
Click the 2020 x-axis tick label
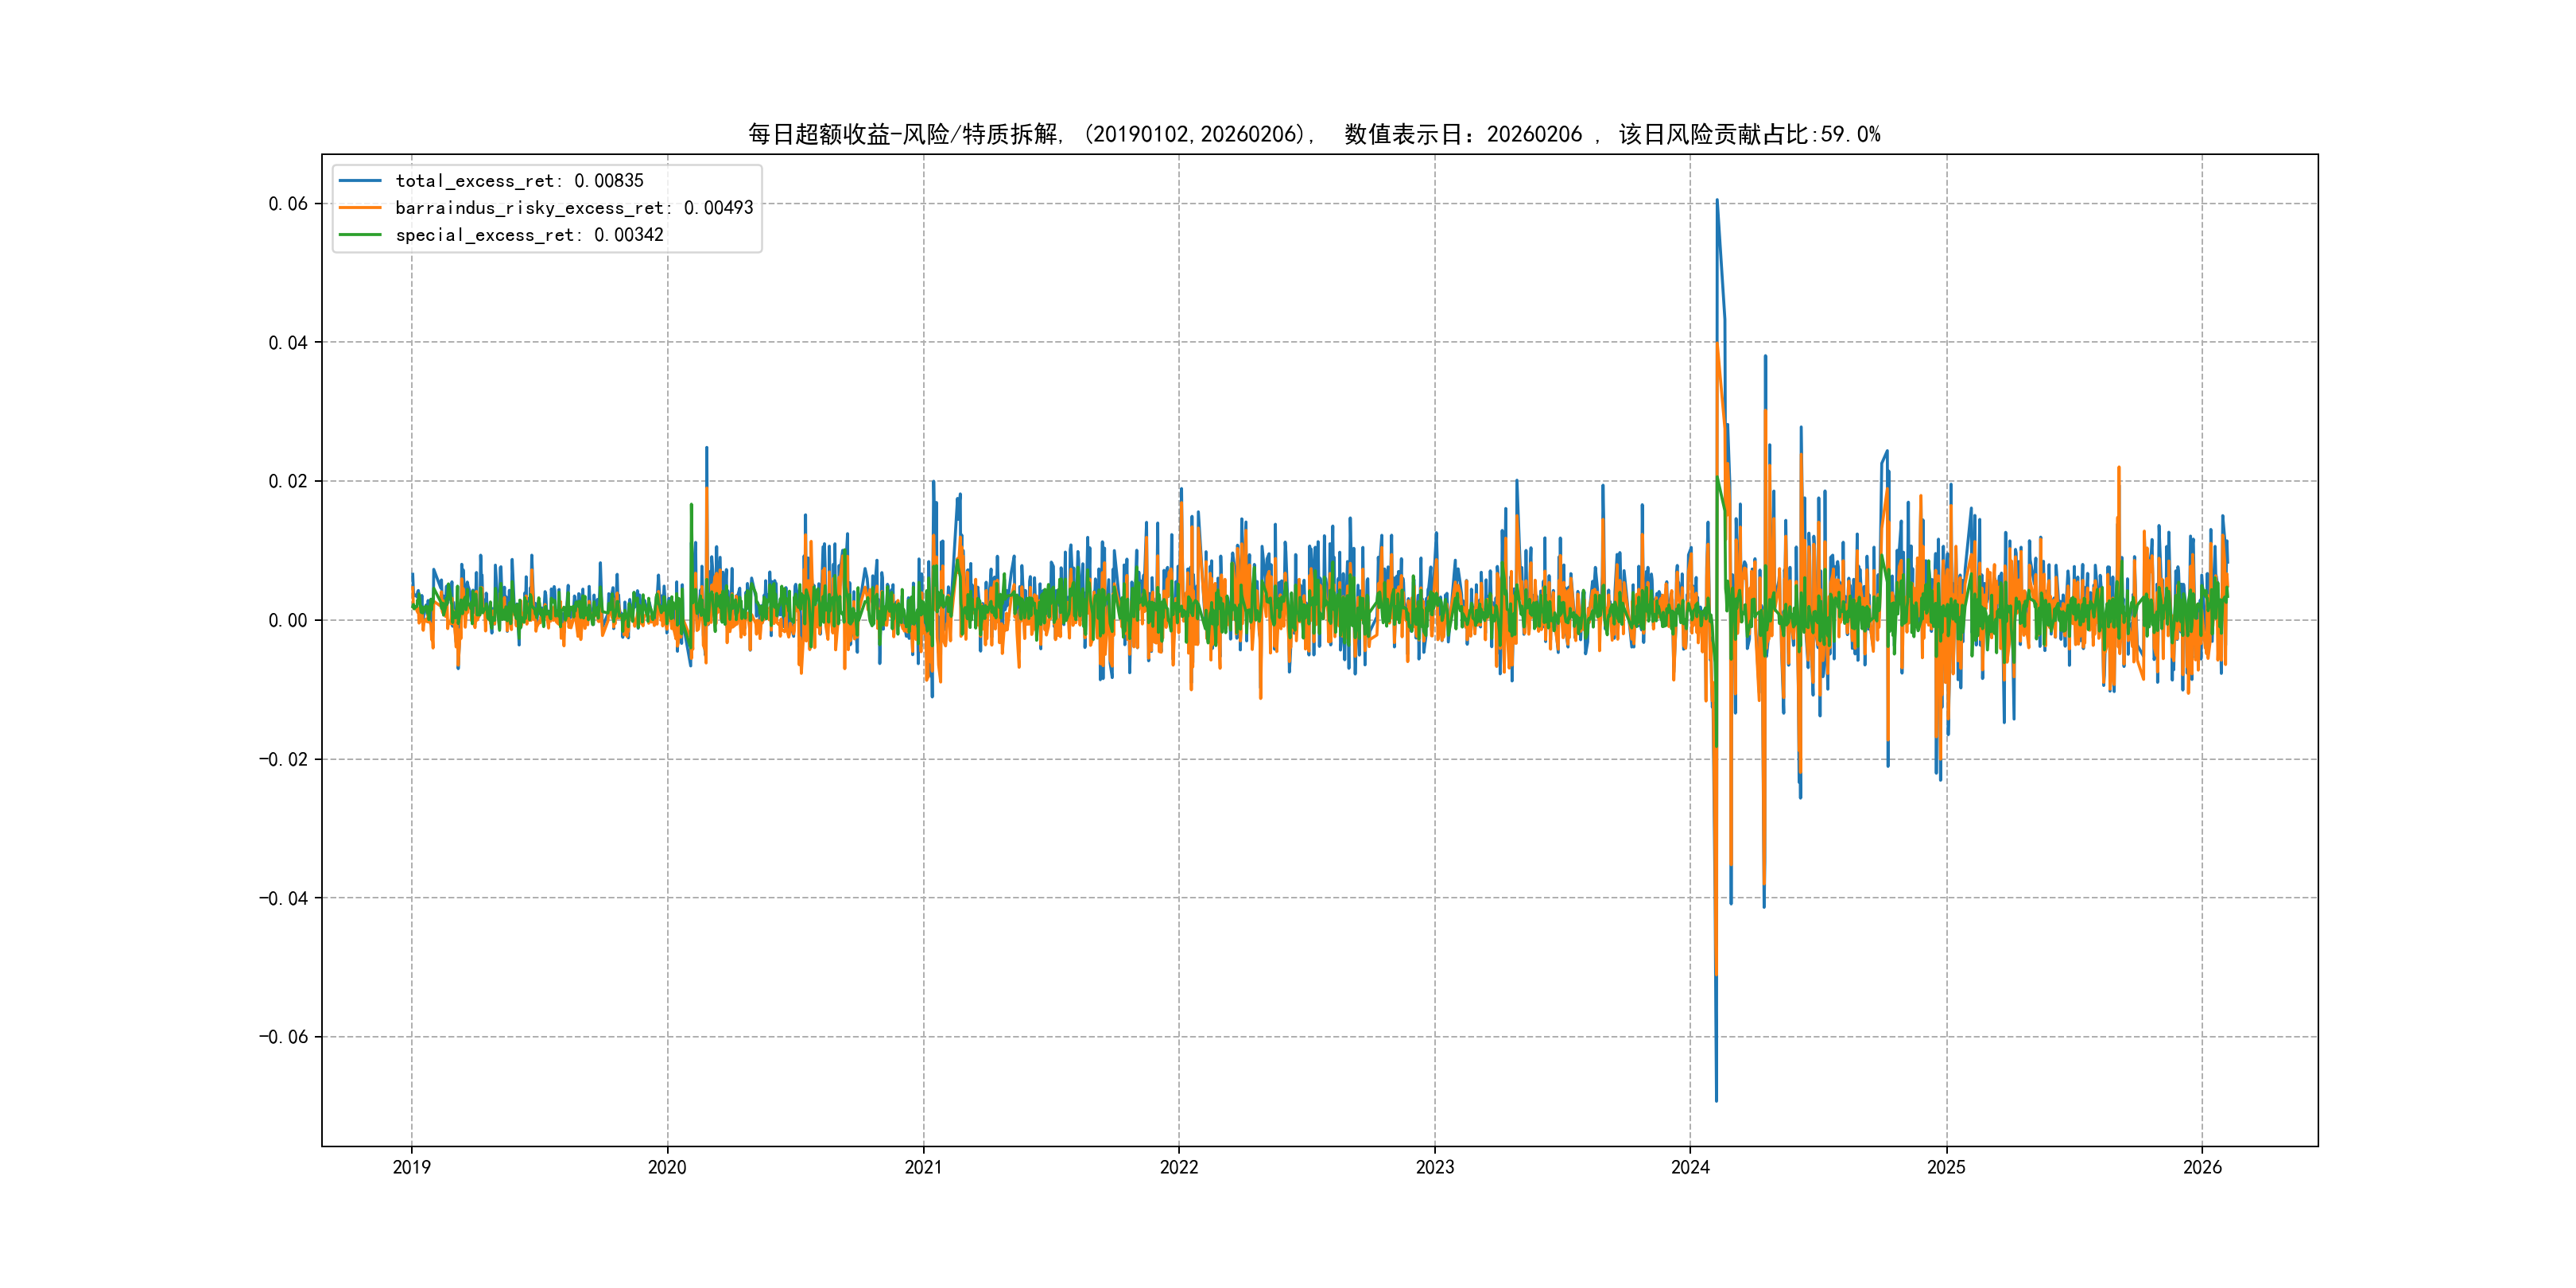click(x=667, y=1167)
